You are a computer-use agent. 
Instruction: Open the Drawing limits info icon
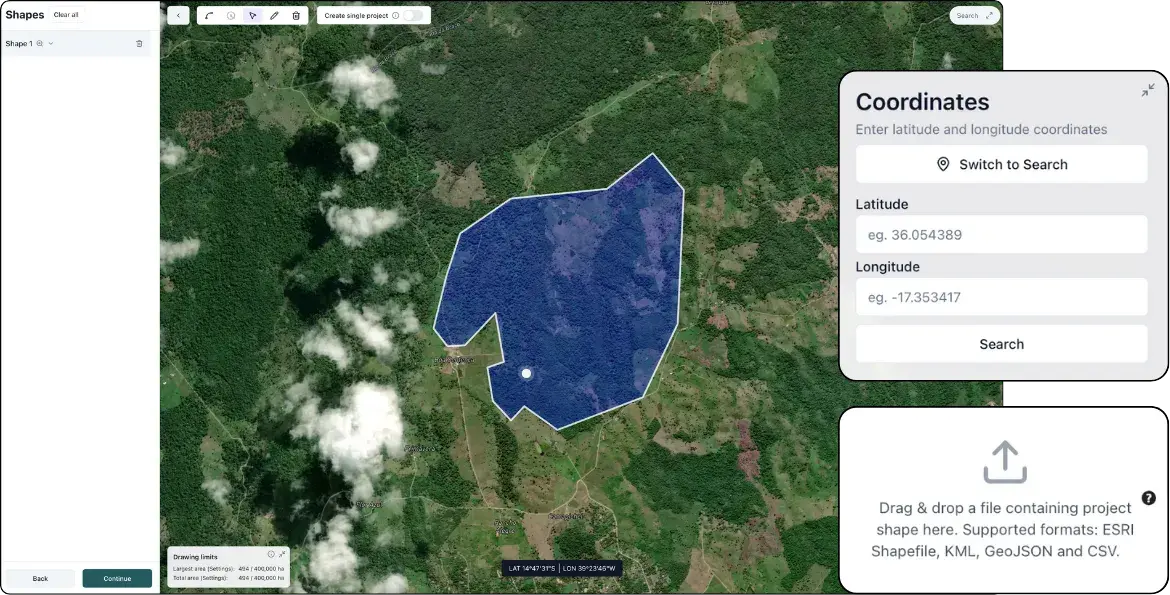[271, 554]
